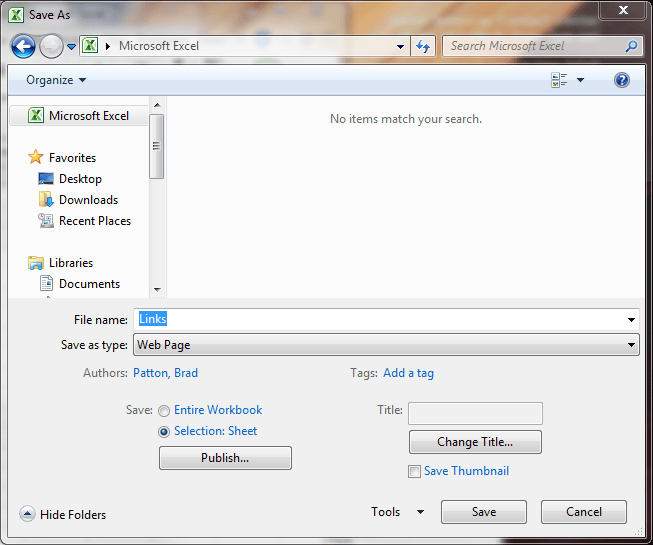Click the blue Help question mark icon
Image resolution: width=653 pixels, height=545 pixels.
[x=621, y=80]
